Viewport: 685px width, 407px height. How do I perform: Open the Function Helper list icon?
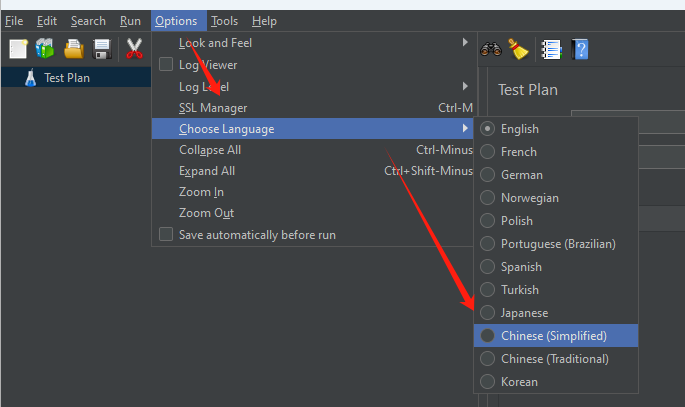(550, 48)
